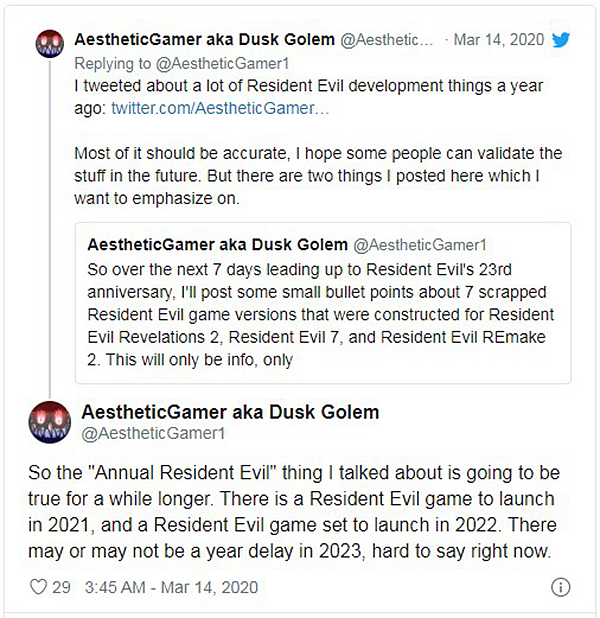Click the like count number 29

click(62, 587)
